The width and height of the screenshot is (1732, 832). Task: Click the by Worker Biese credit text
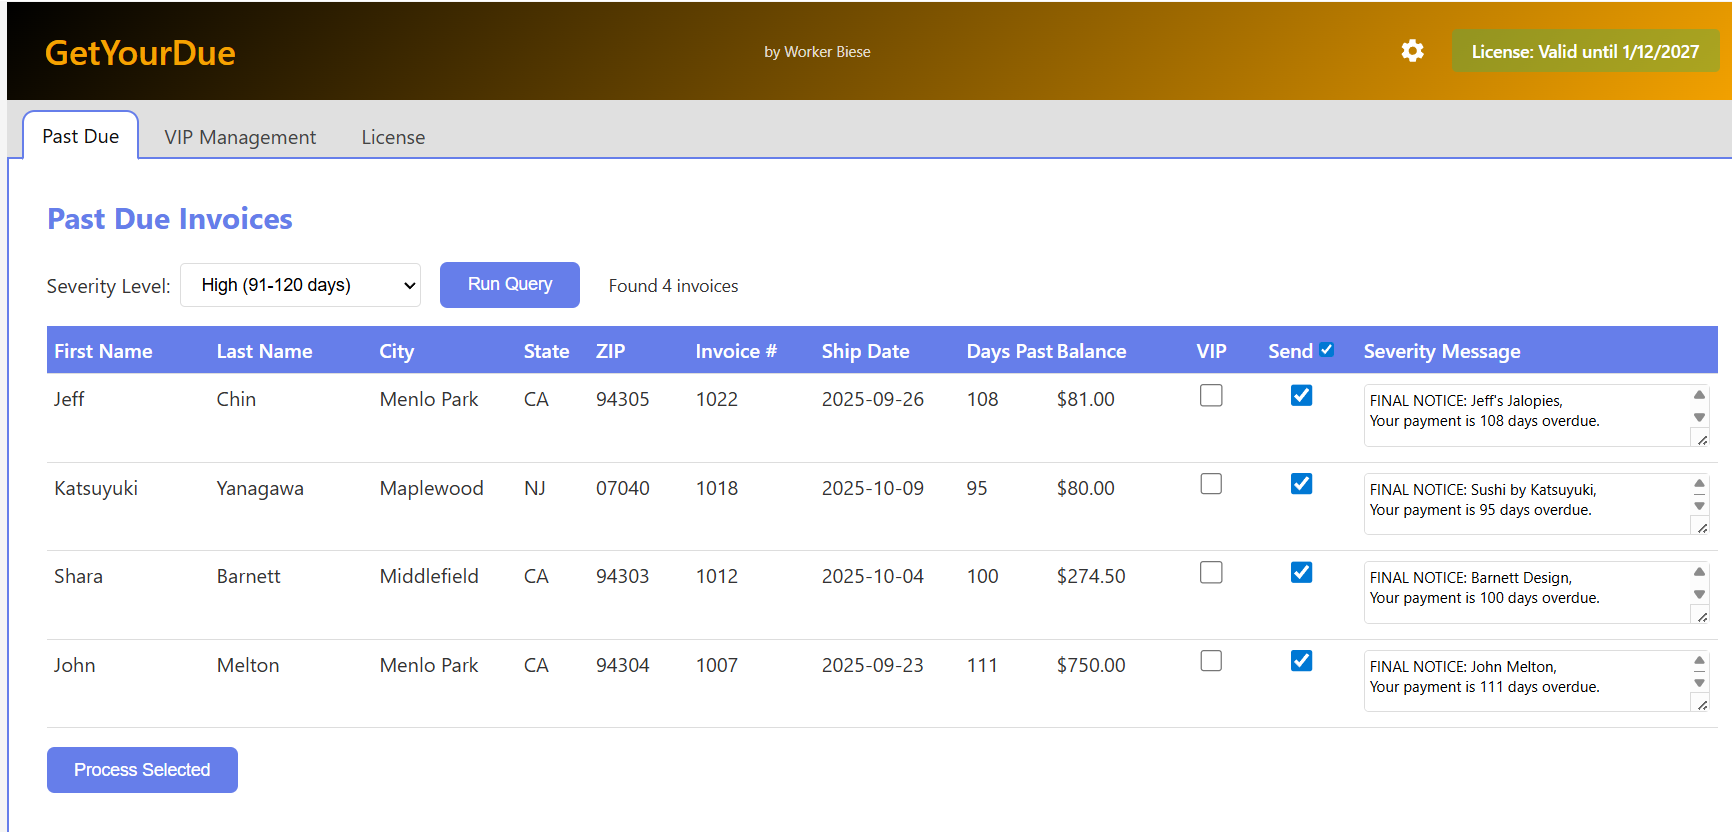tap(817, 52)
